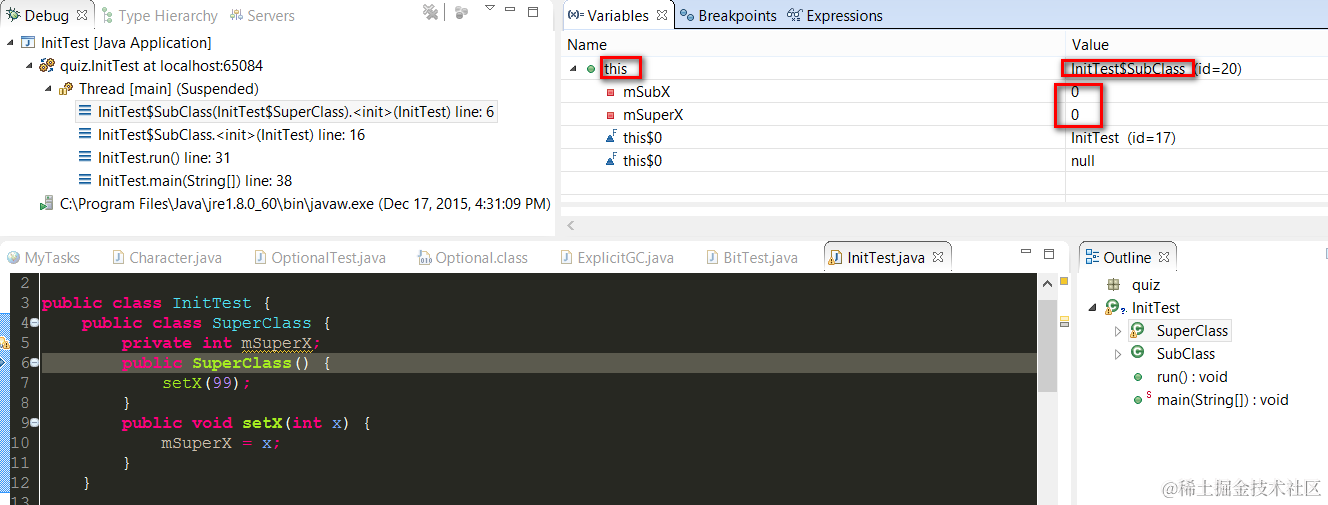Select the quiz package in Outline
This screenshot has height=505, width=1328.
pos(1146,285)
